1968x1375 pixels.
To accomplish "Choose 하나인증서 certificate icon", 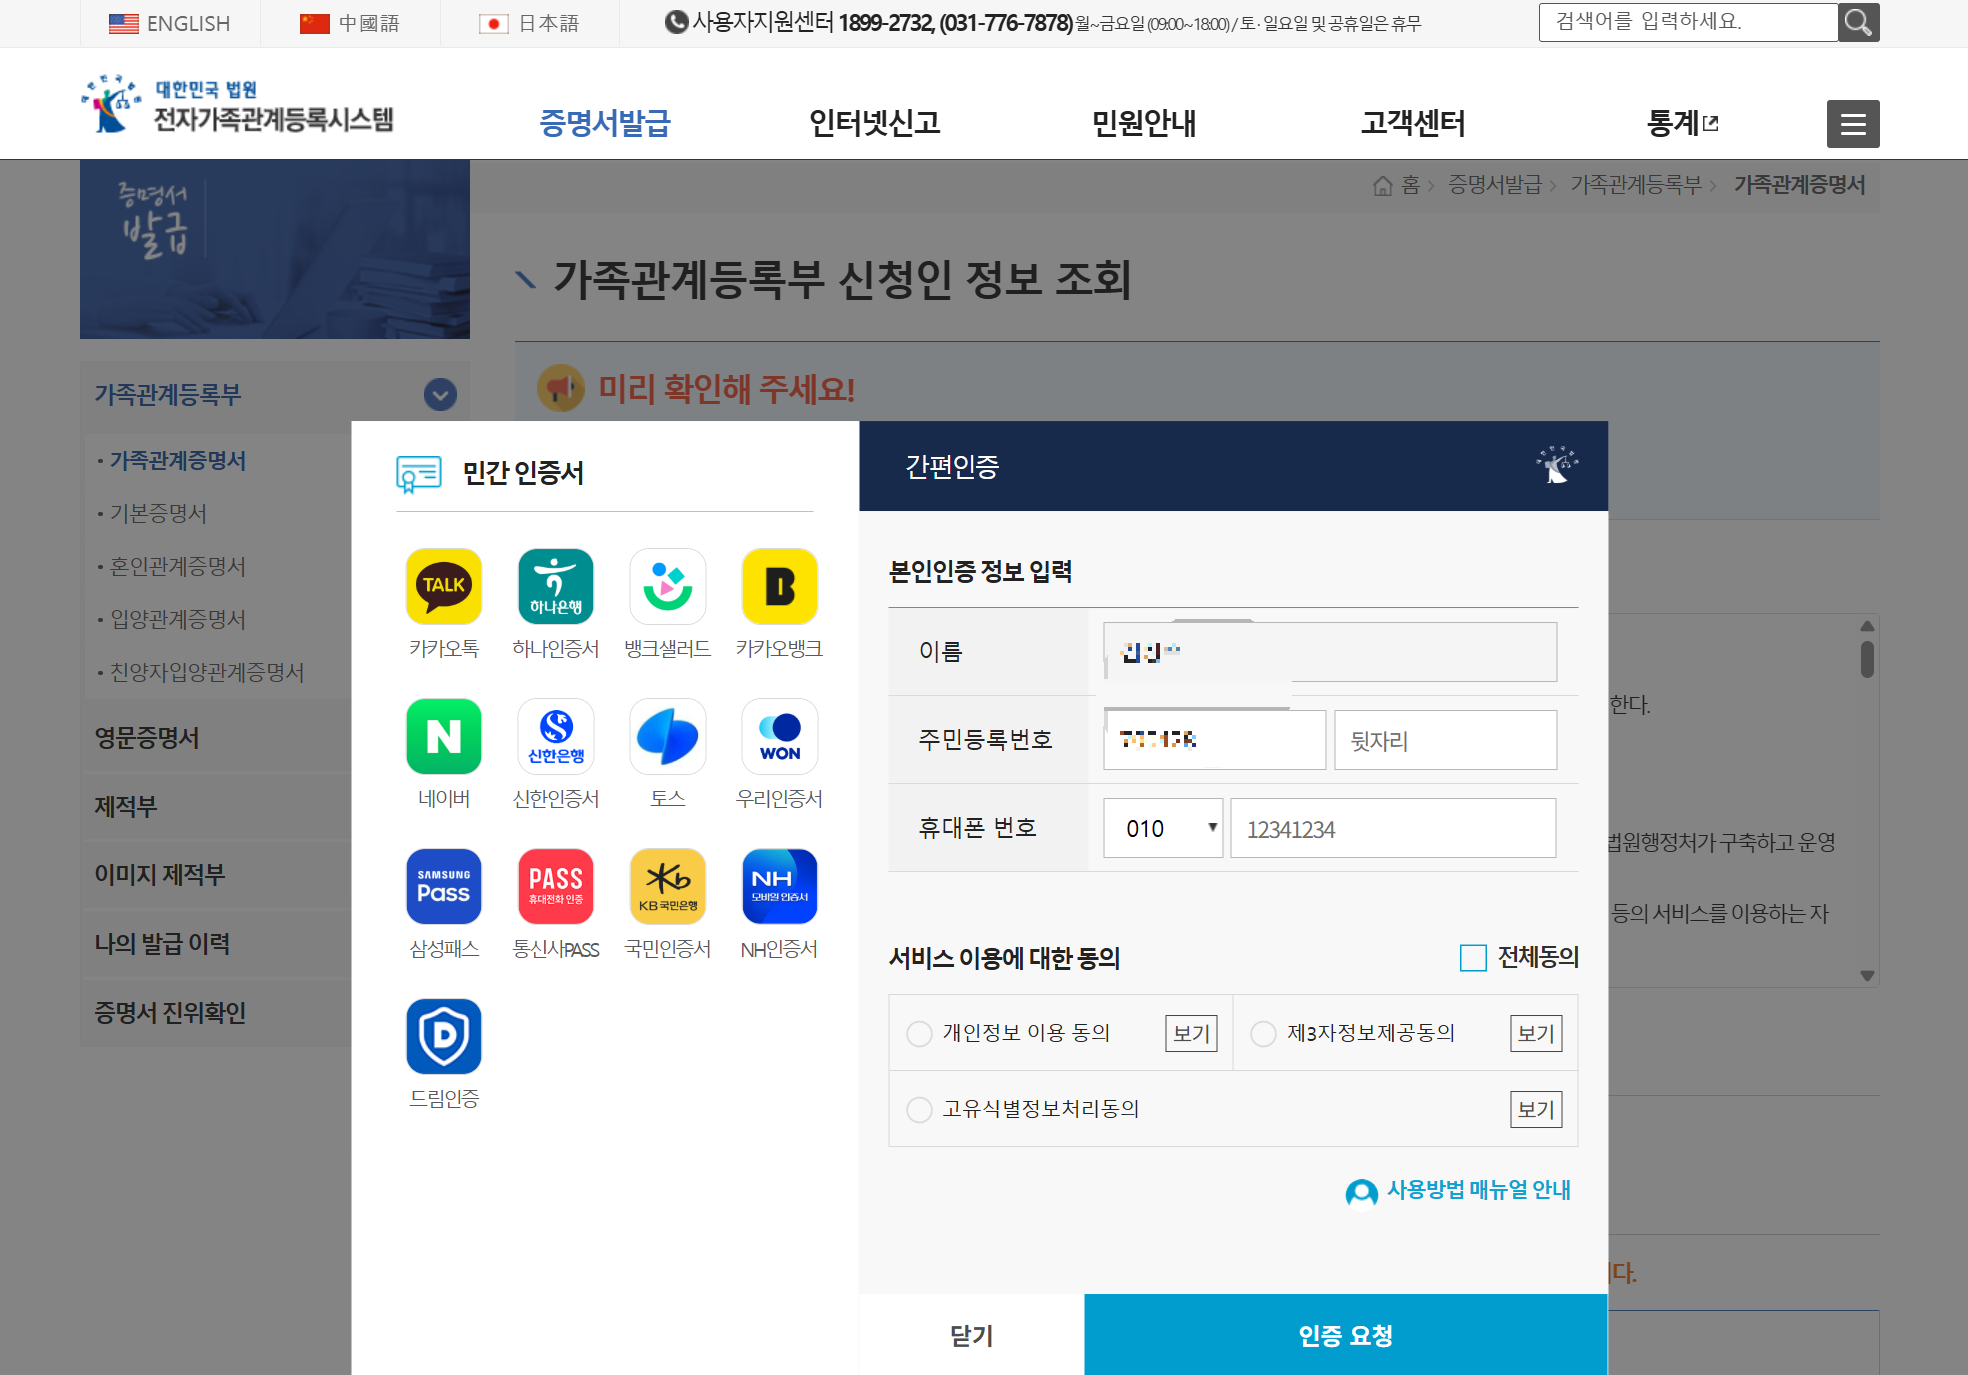I will point(556,586).
